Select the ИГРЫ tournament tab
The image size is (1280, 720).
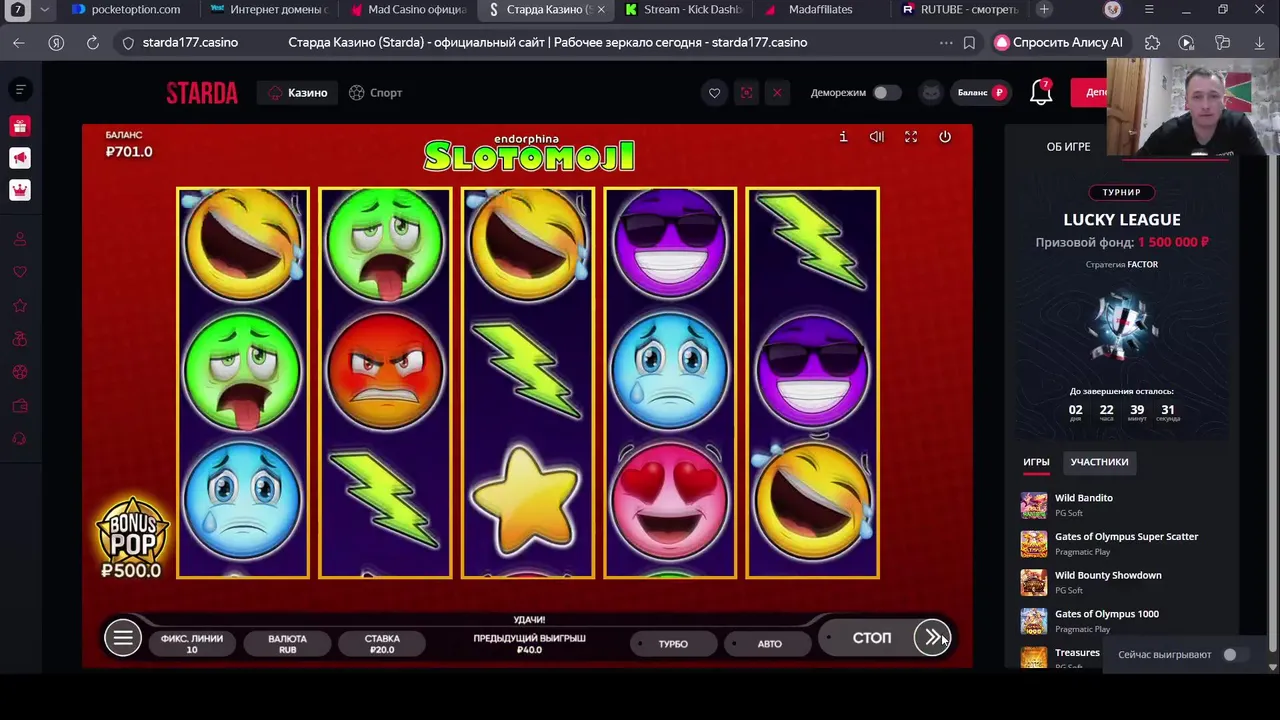(x=1036, y=462)
